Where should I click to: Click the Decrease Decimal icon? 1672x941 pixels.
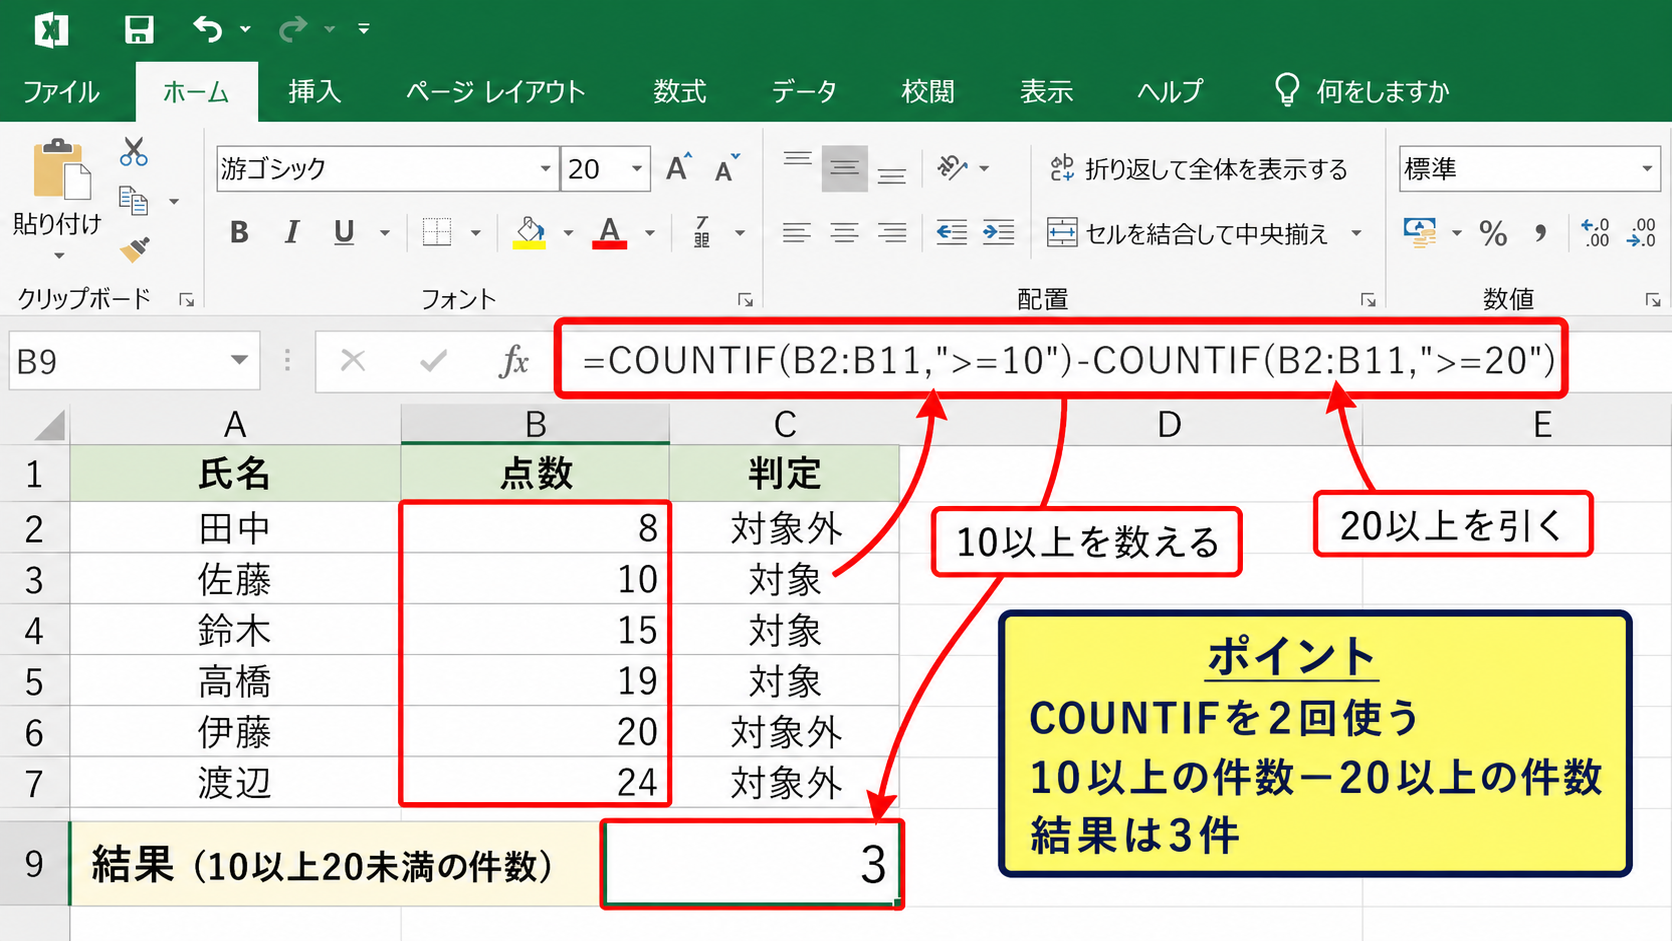point(1642,233)
